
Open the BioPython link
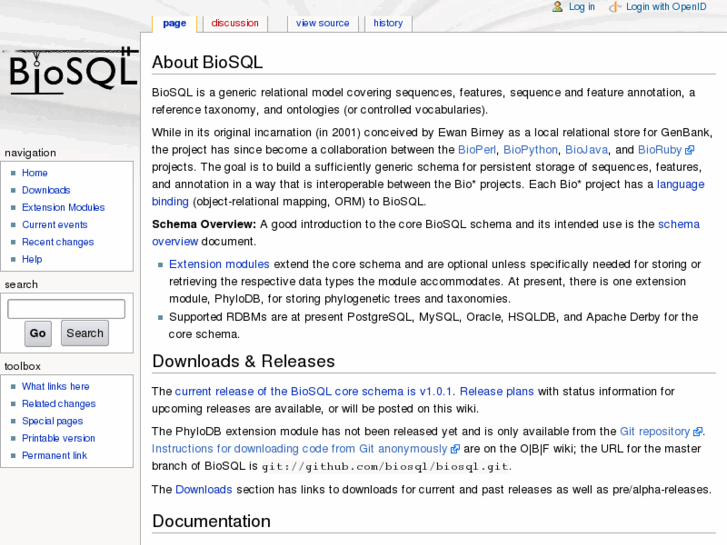point(530,150)
